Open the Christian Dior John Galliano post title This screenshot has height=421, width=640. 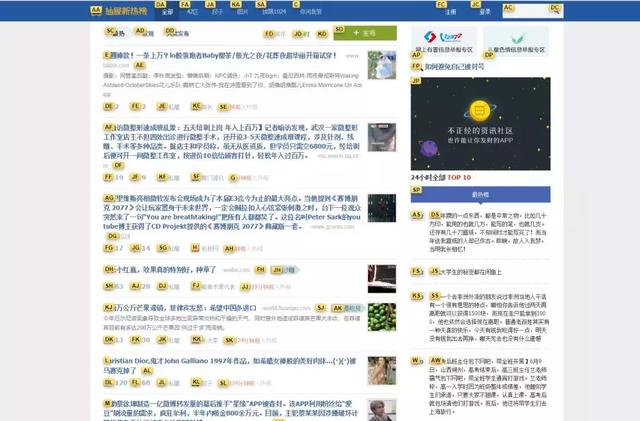230,365
